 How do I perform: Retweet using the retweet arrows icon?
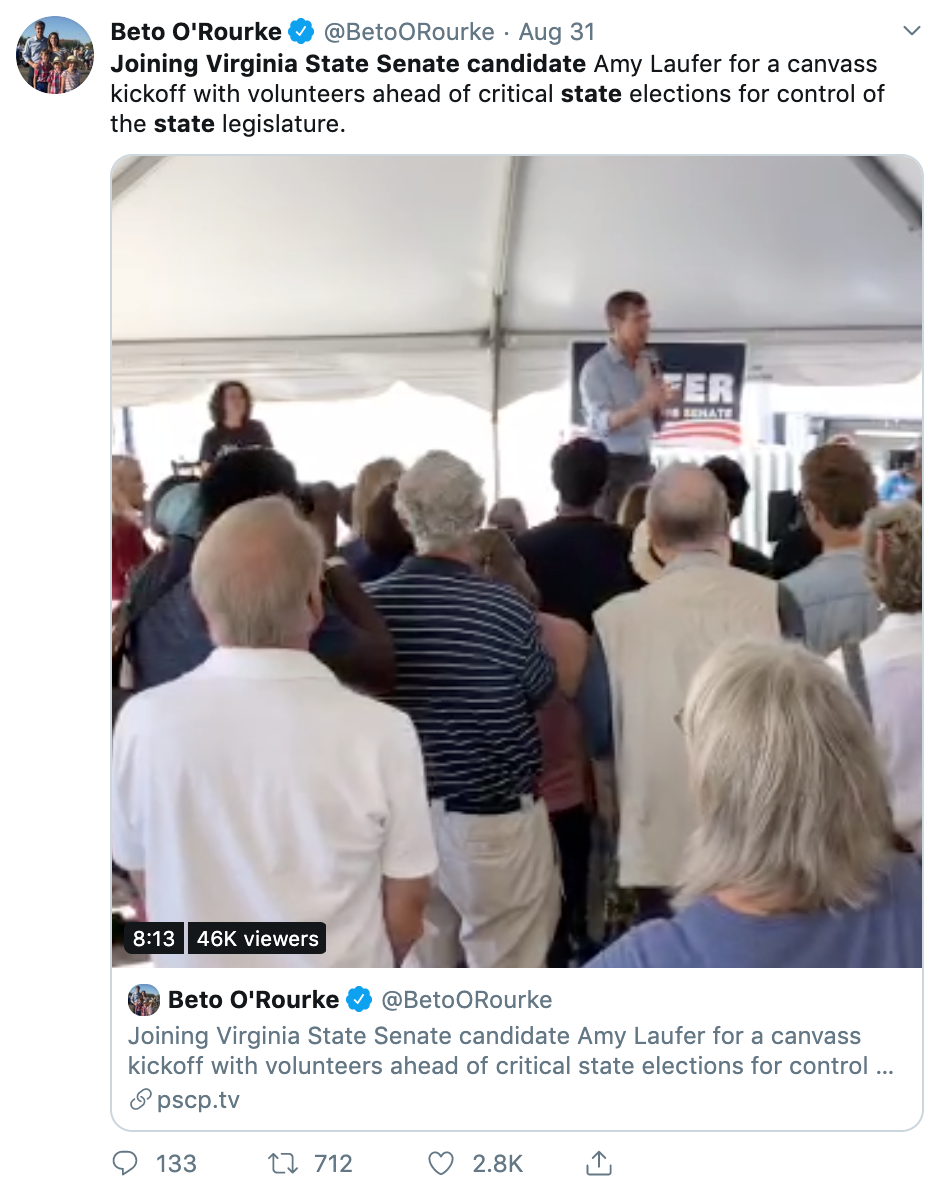point(283,1163)
